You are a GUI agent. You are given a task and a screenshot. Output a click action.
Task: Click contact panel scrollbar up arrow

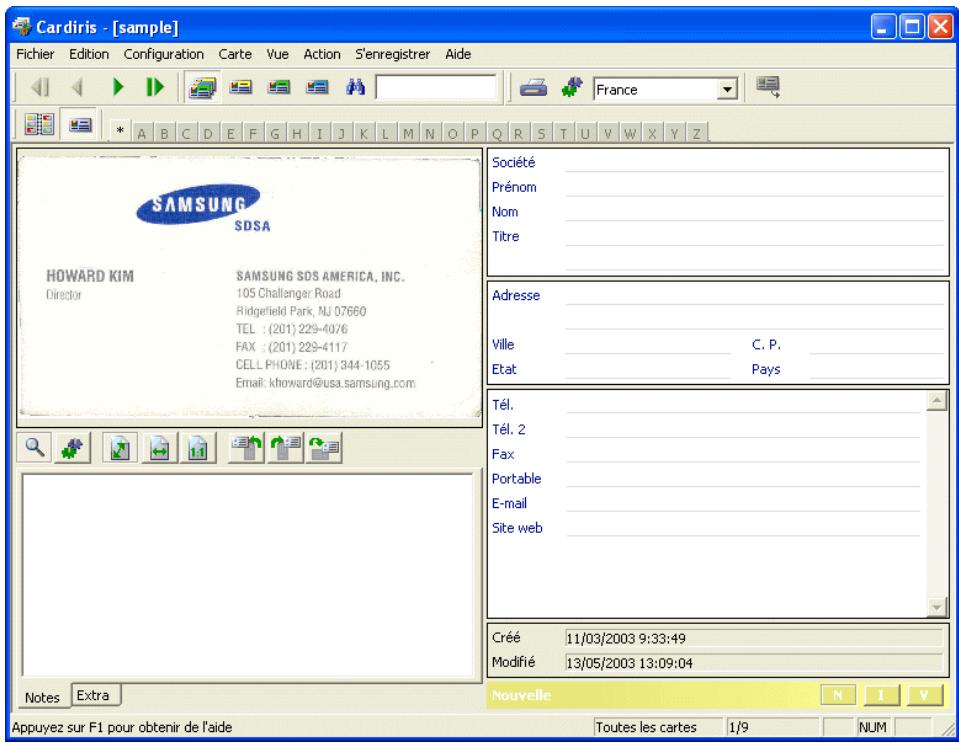pyautogui.click(x=936, y=401)
